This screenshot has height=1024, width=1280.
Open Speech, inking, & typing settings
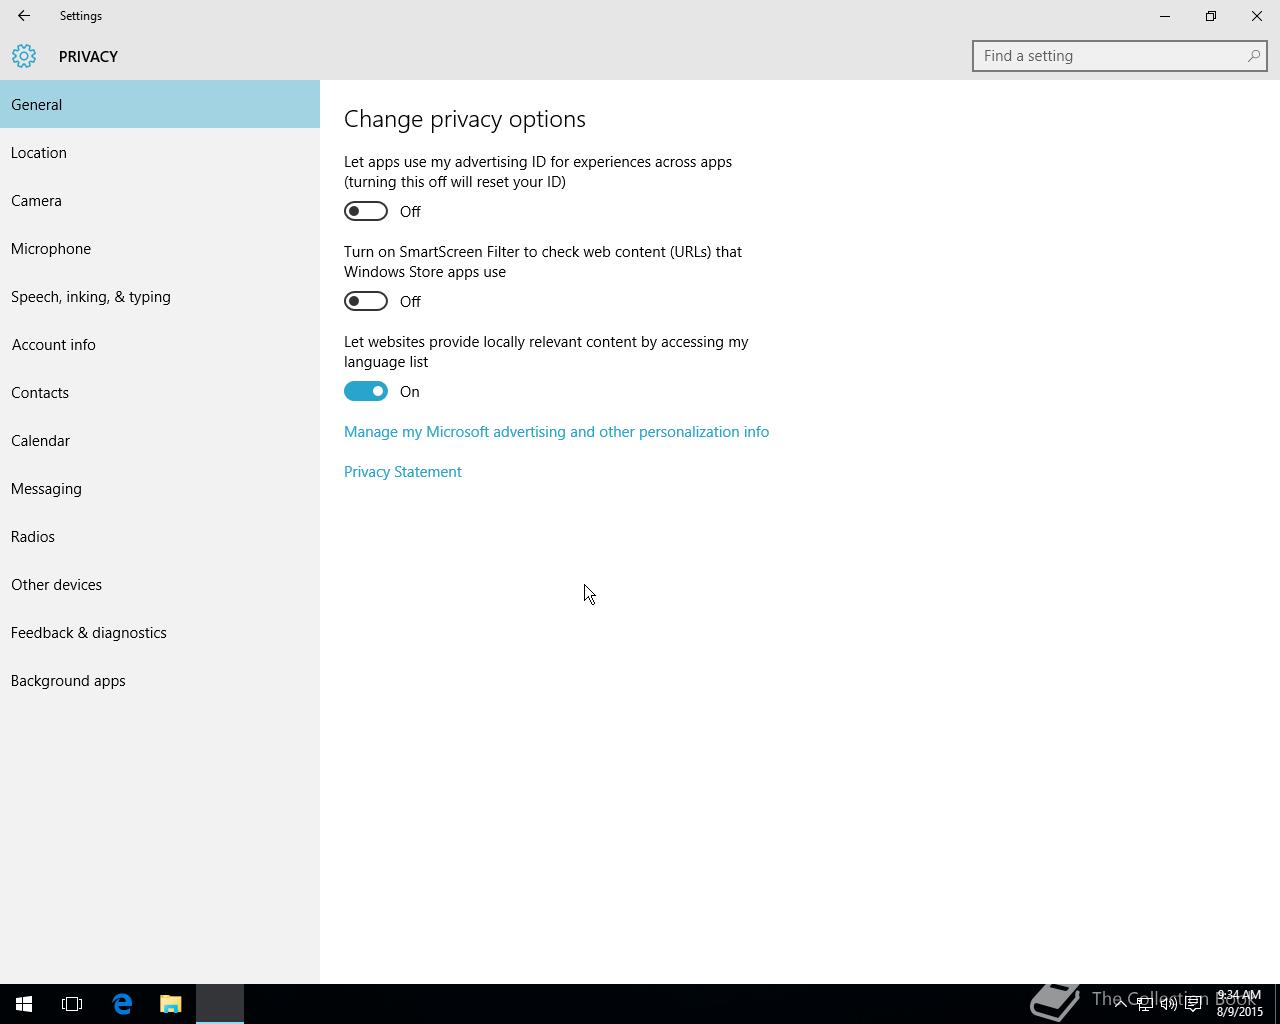click(x=160, y=296)
